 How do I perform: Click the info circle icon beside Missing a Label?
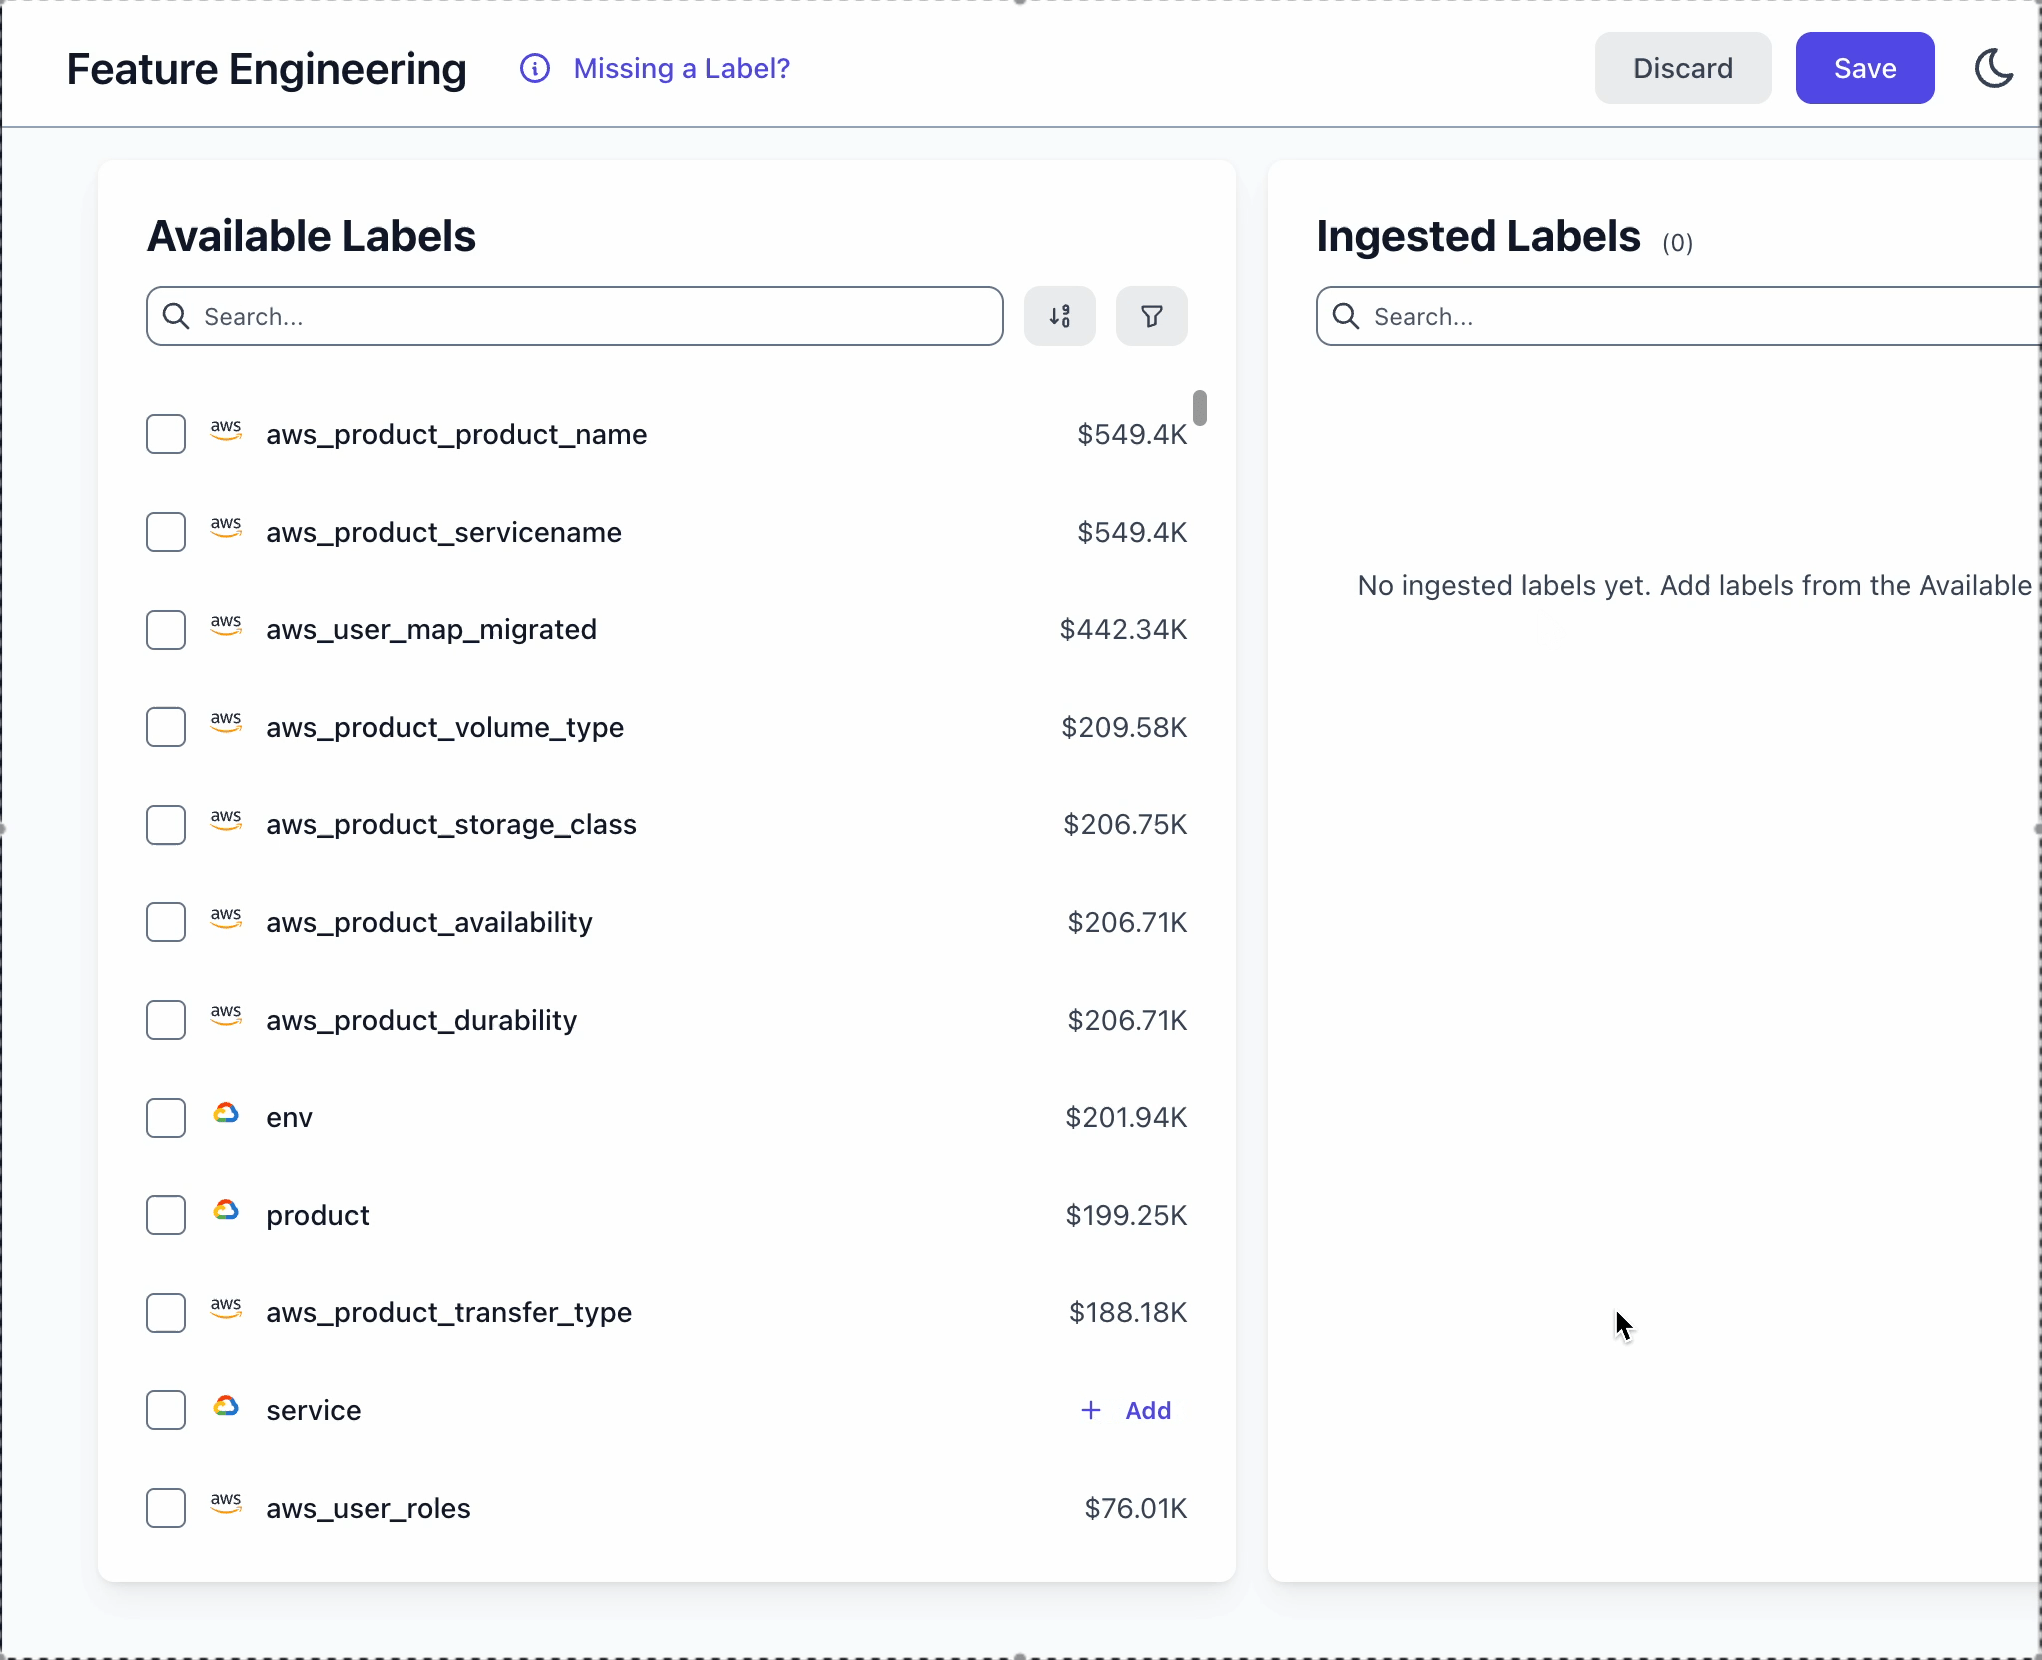pyautogui.click(x=535, y=68)
